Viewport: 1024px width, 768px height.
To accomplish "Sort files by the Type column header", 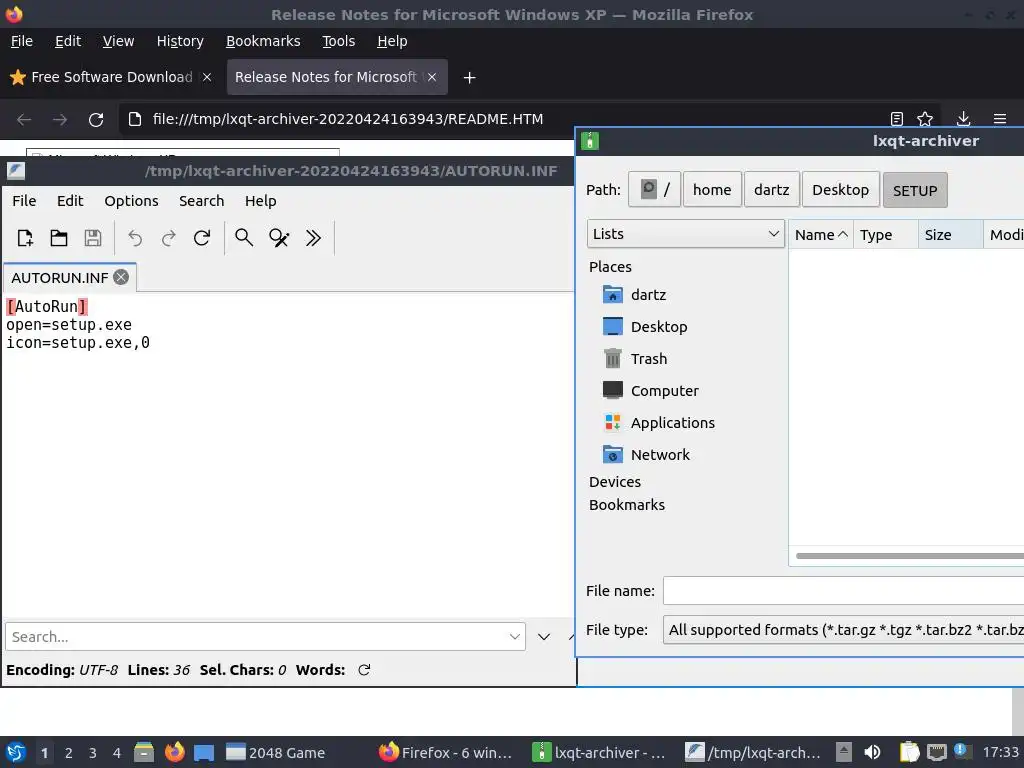I will coord(886,235).
